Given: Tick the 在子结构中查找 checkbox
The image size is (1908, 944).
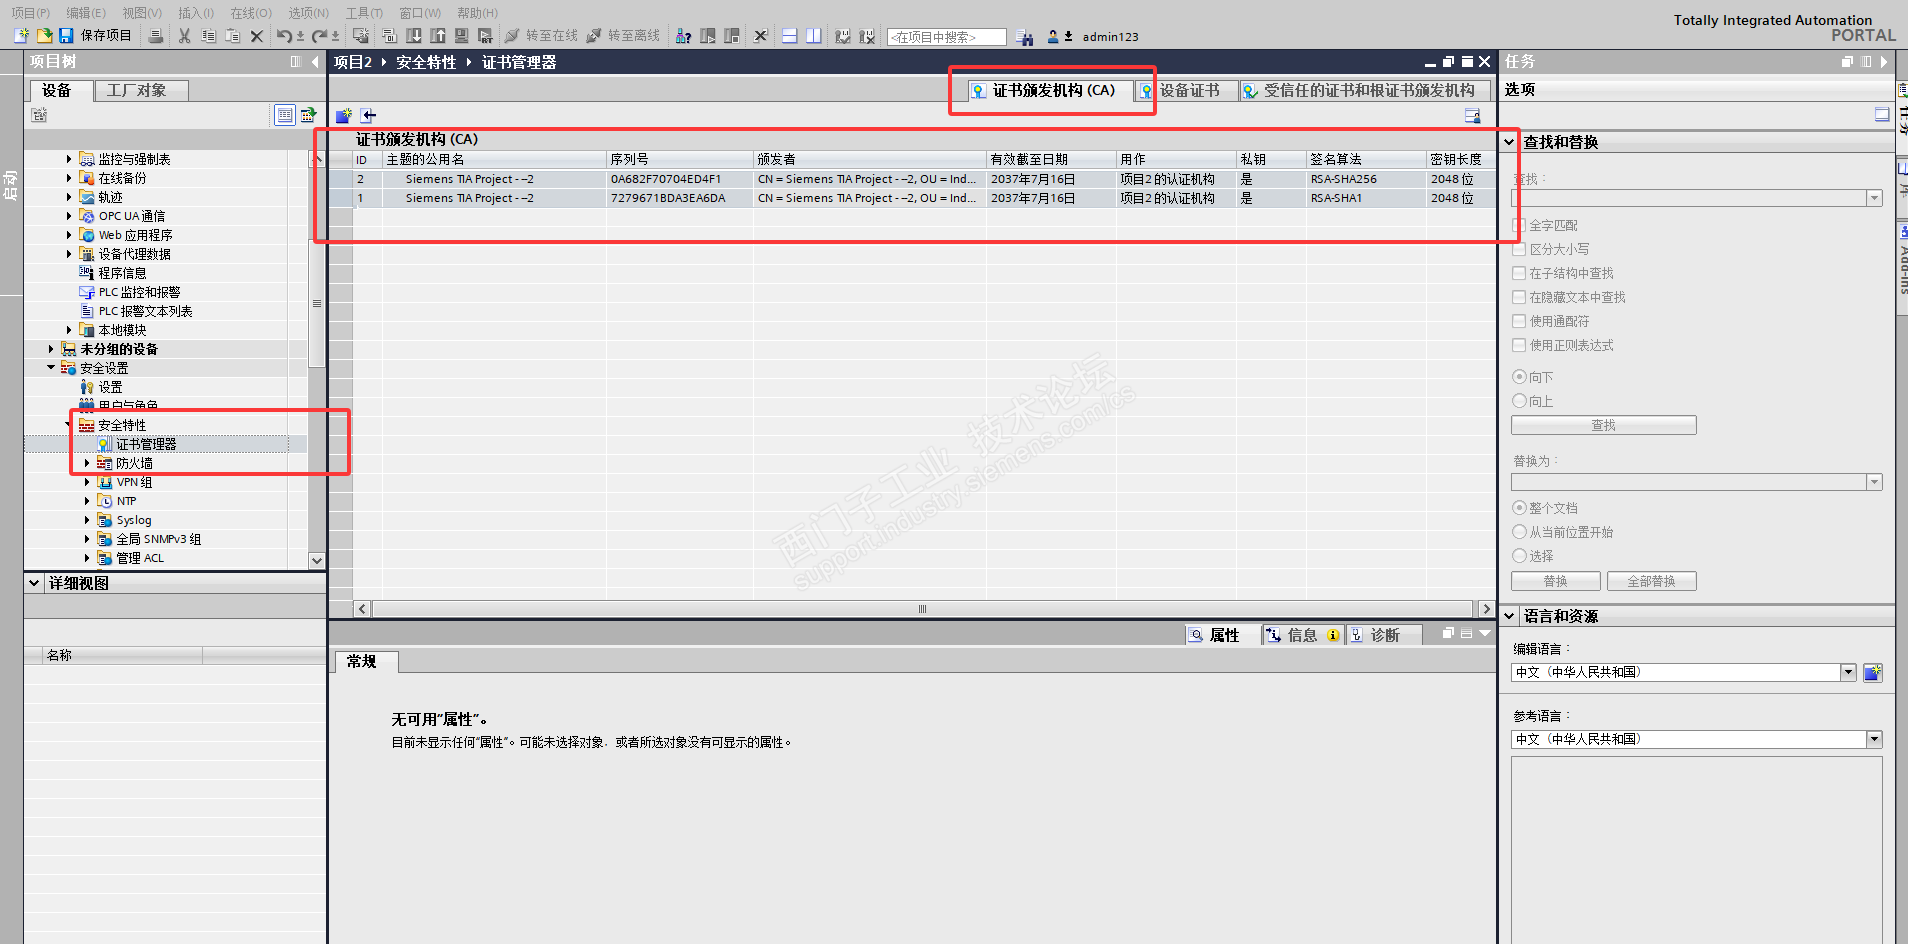Looking at the screenshot, I should [x=1519, y=273].
